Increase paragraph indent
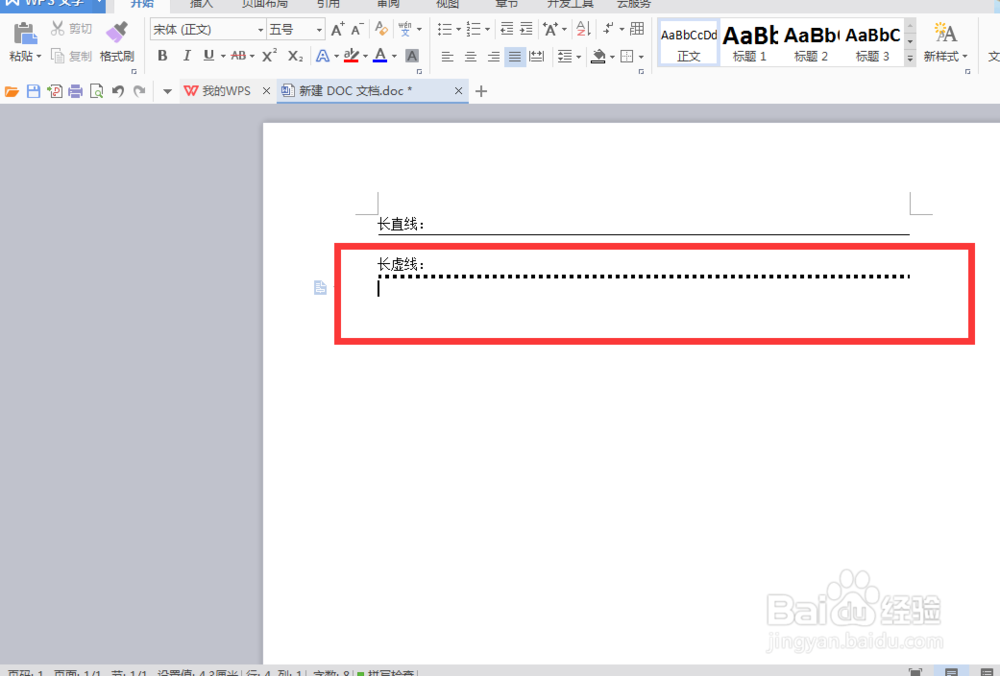1000x676 pixels. pyautogui.click(x=526, y=29)
